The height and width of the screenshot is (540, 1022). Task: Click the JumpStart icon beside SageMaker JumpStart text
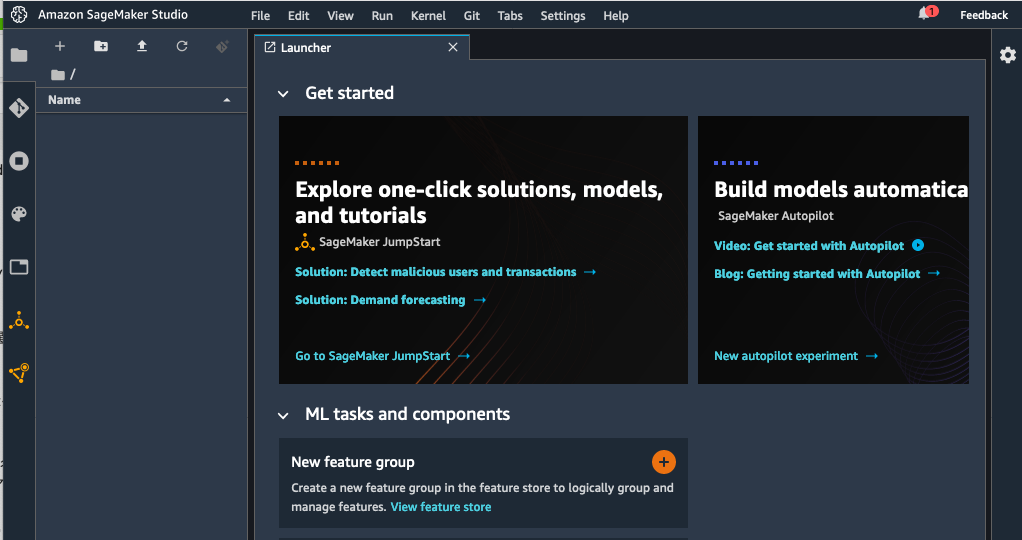tap(304, 243)
